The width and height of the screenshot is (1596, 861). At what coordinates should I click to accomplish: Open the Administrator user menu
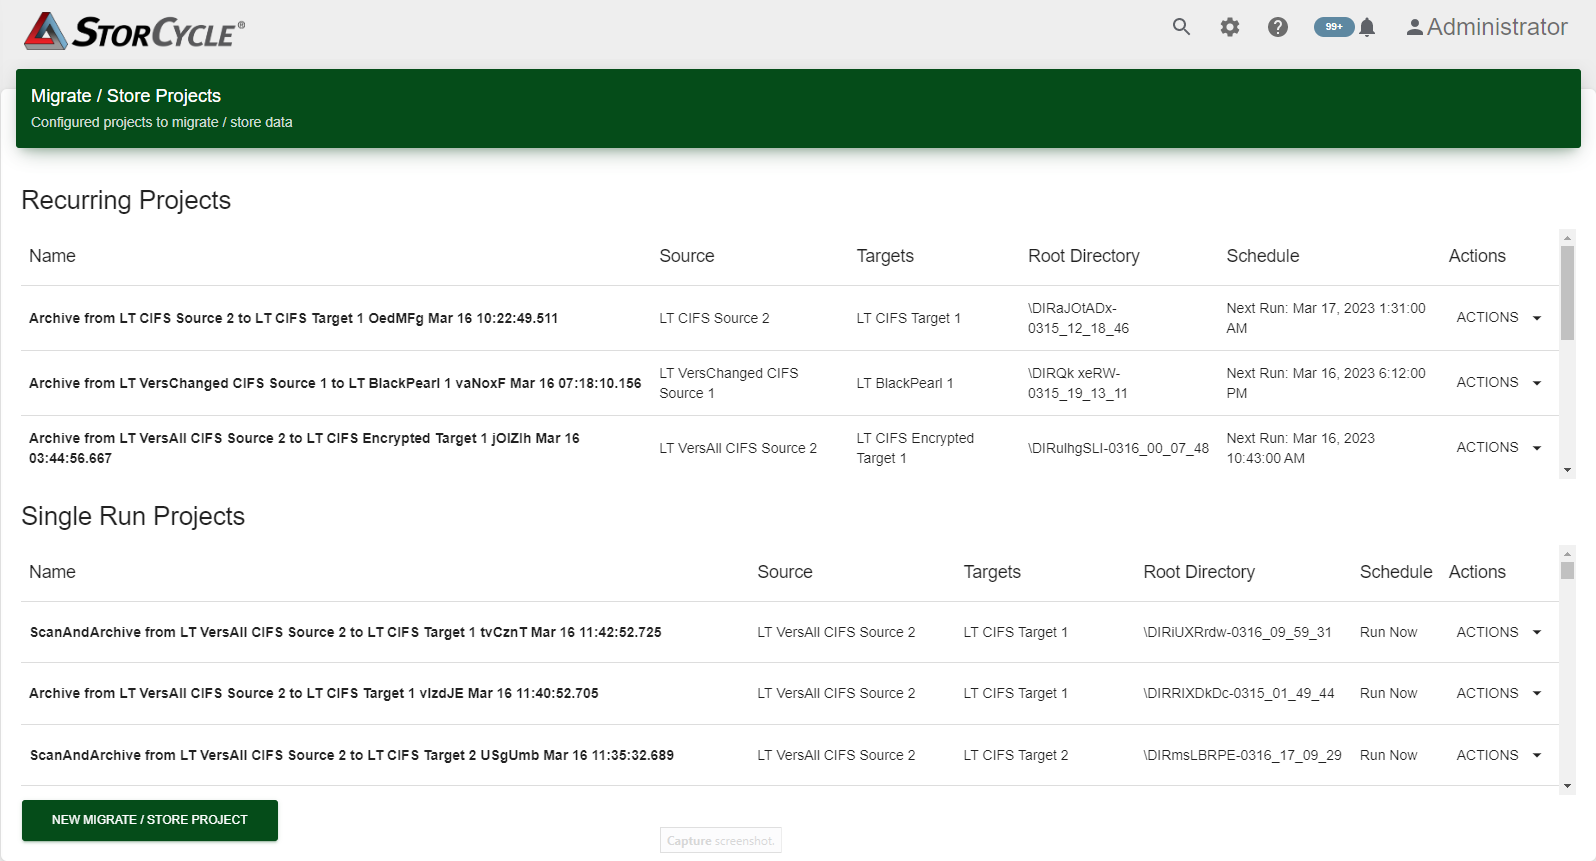1487,27
